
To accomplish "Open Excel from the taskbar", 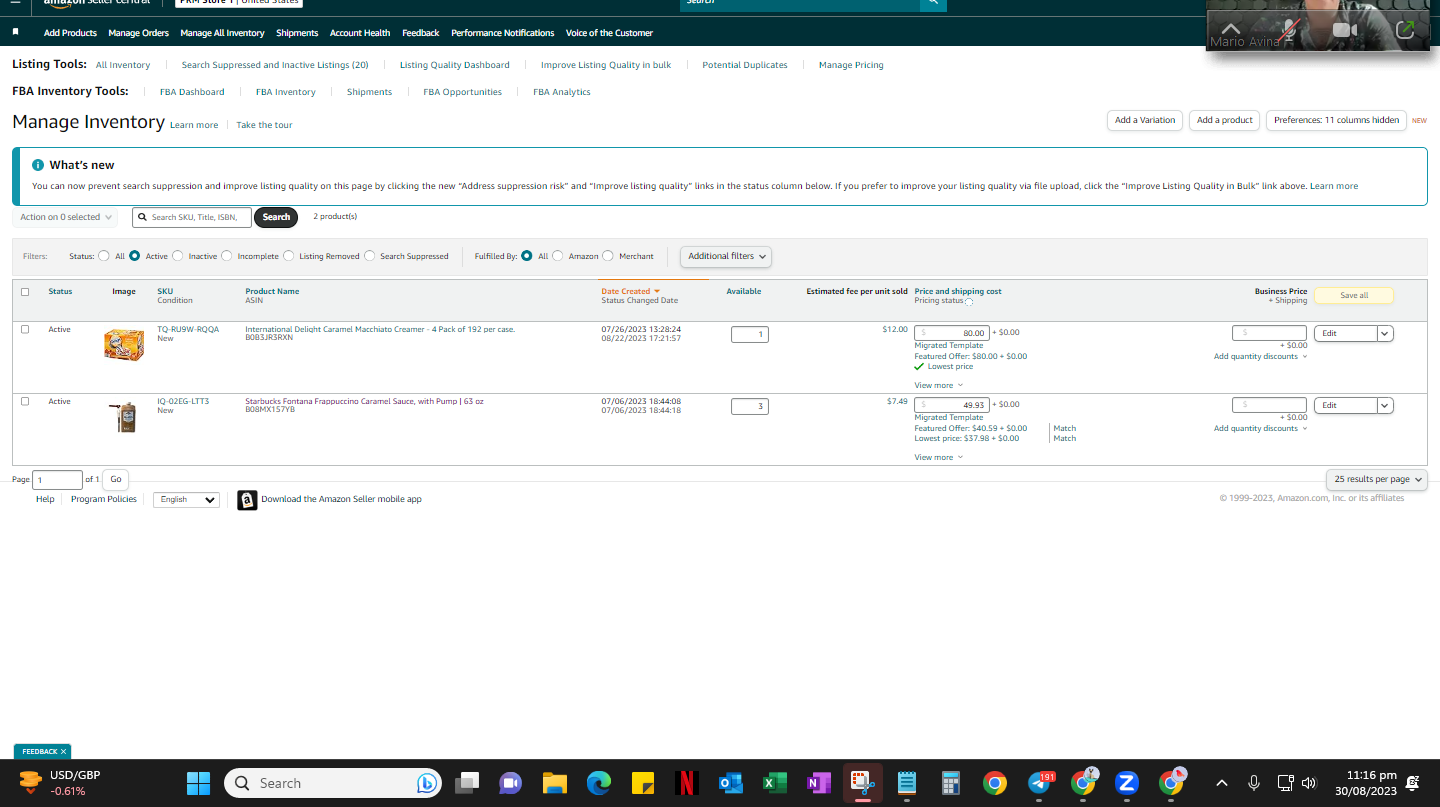I will click(x=775, y=783).
